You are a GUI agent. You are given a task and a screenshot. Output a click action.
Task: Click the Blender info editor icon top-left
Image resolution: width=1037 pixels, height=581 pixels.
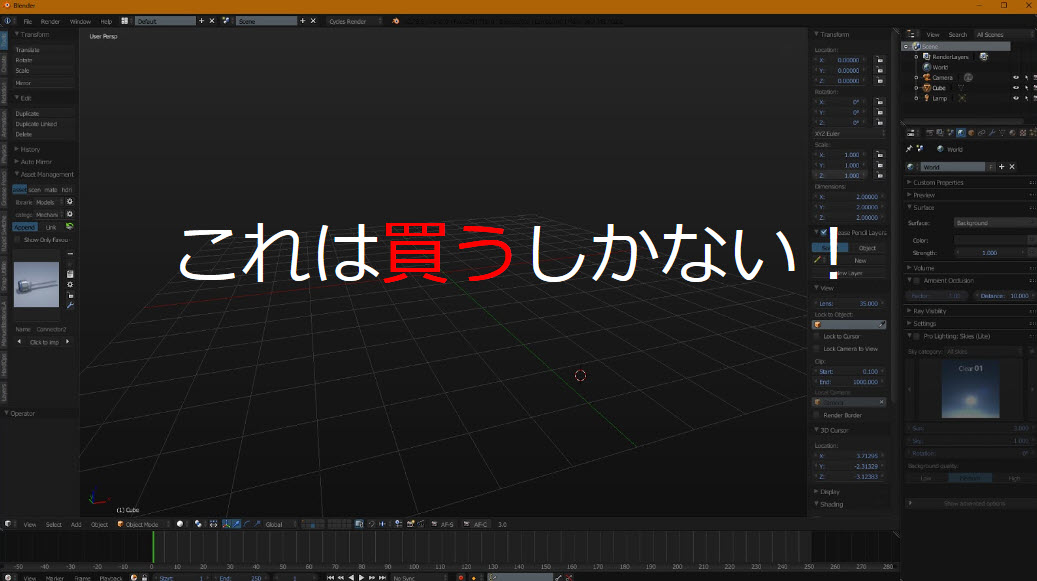click(8, 21)
